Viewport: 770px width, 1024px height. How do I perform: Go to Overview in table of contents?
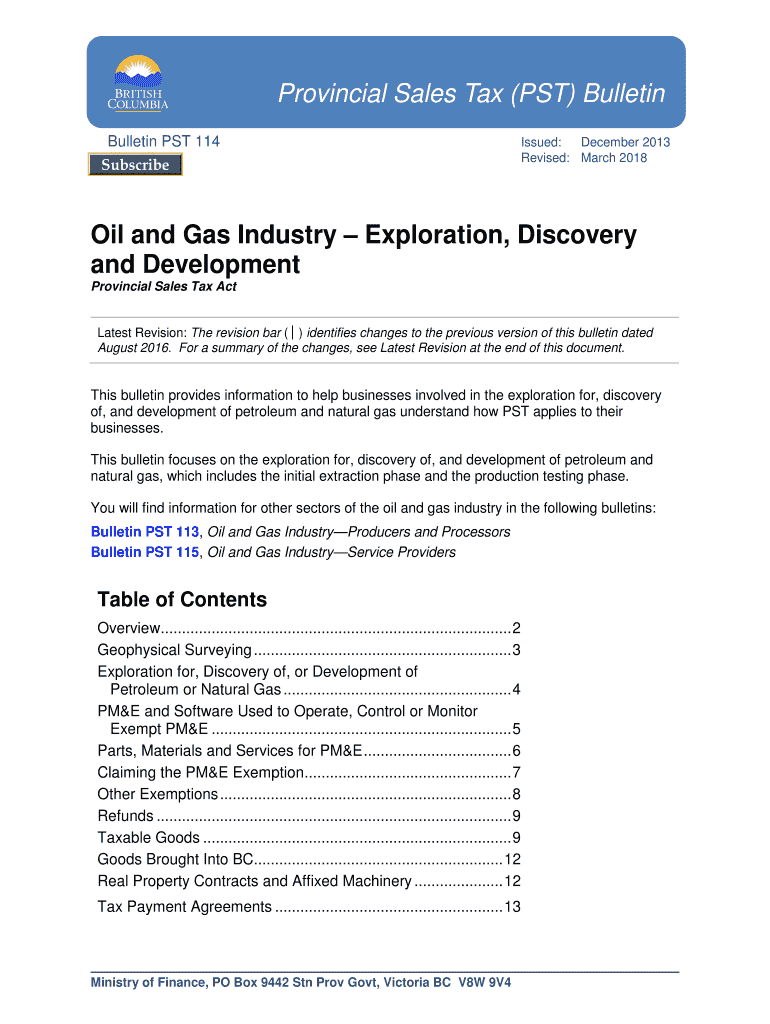(x=128, y=629)
